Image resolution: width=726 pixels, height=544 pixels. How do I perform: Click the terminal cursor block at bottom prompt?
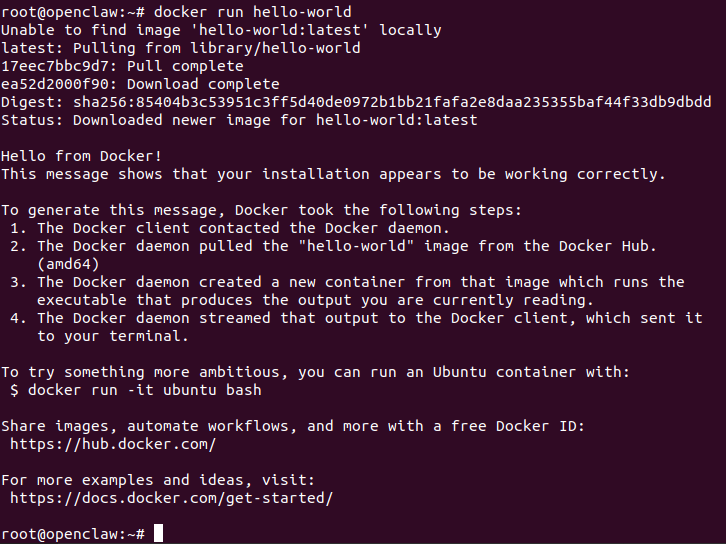point(158,534)
